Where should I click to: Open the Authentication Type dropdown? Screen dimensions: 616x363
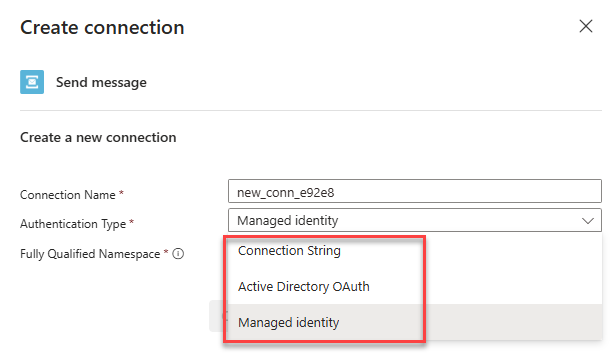tap(414, 220)
